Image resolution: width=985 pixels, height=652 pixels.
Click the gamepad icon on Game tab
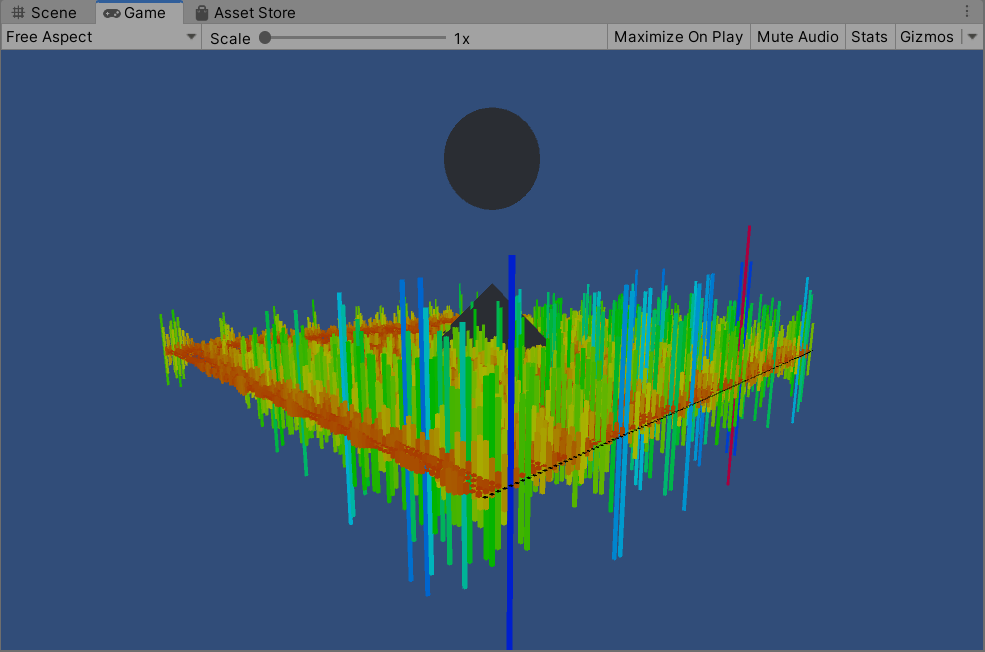click(112, 13)
